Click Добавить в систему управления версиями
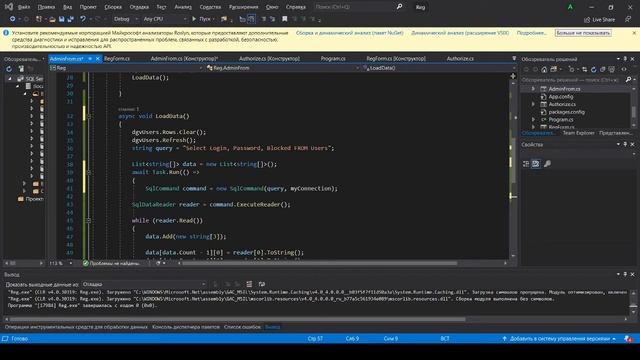Screen dimensions: 640x360 pos(559,339)
